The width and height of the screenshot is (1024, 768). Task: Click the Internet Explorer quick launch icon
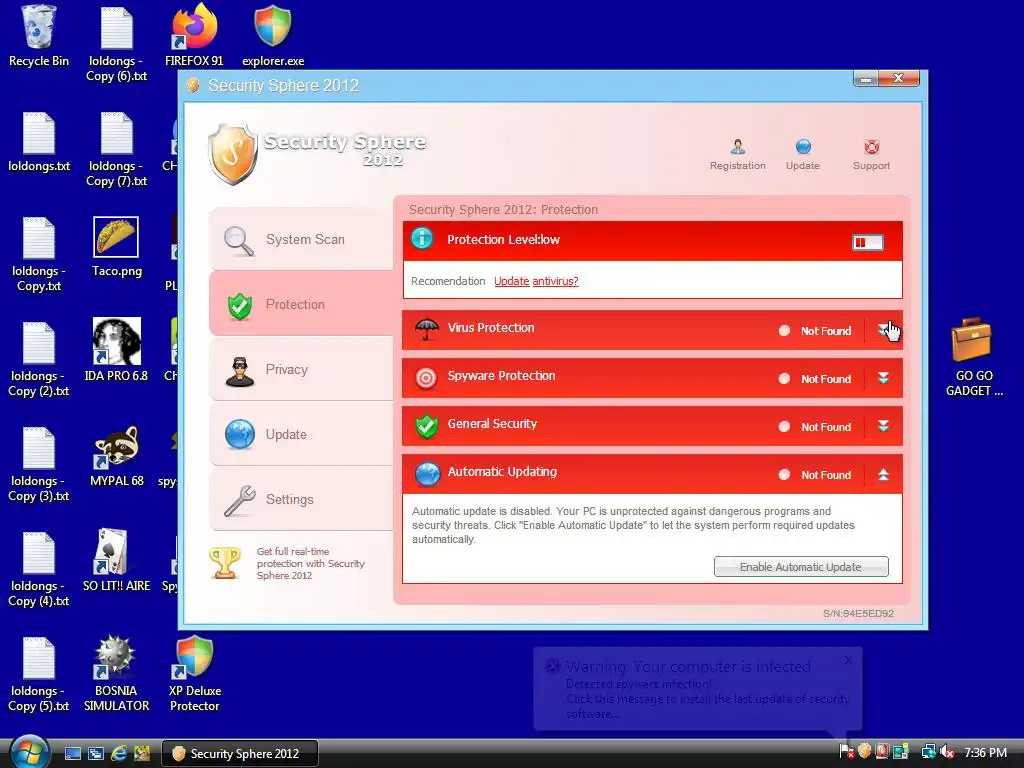[119, 753]
